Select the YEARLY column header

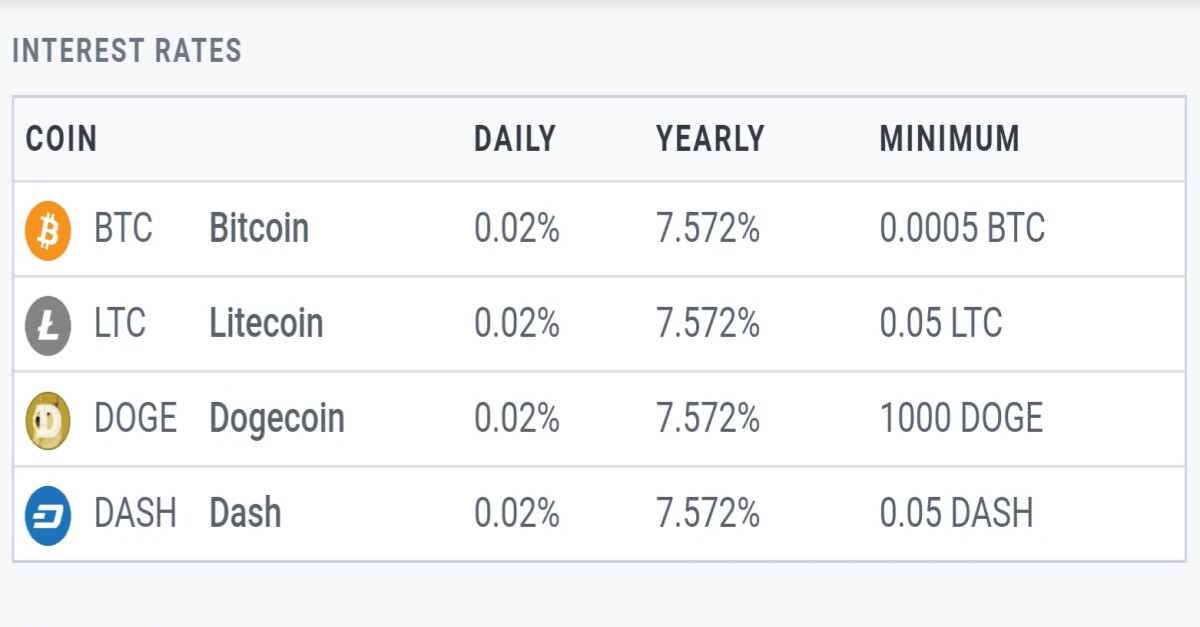[710, 139]
